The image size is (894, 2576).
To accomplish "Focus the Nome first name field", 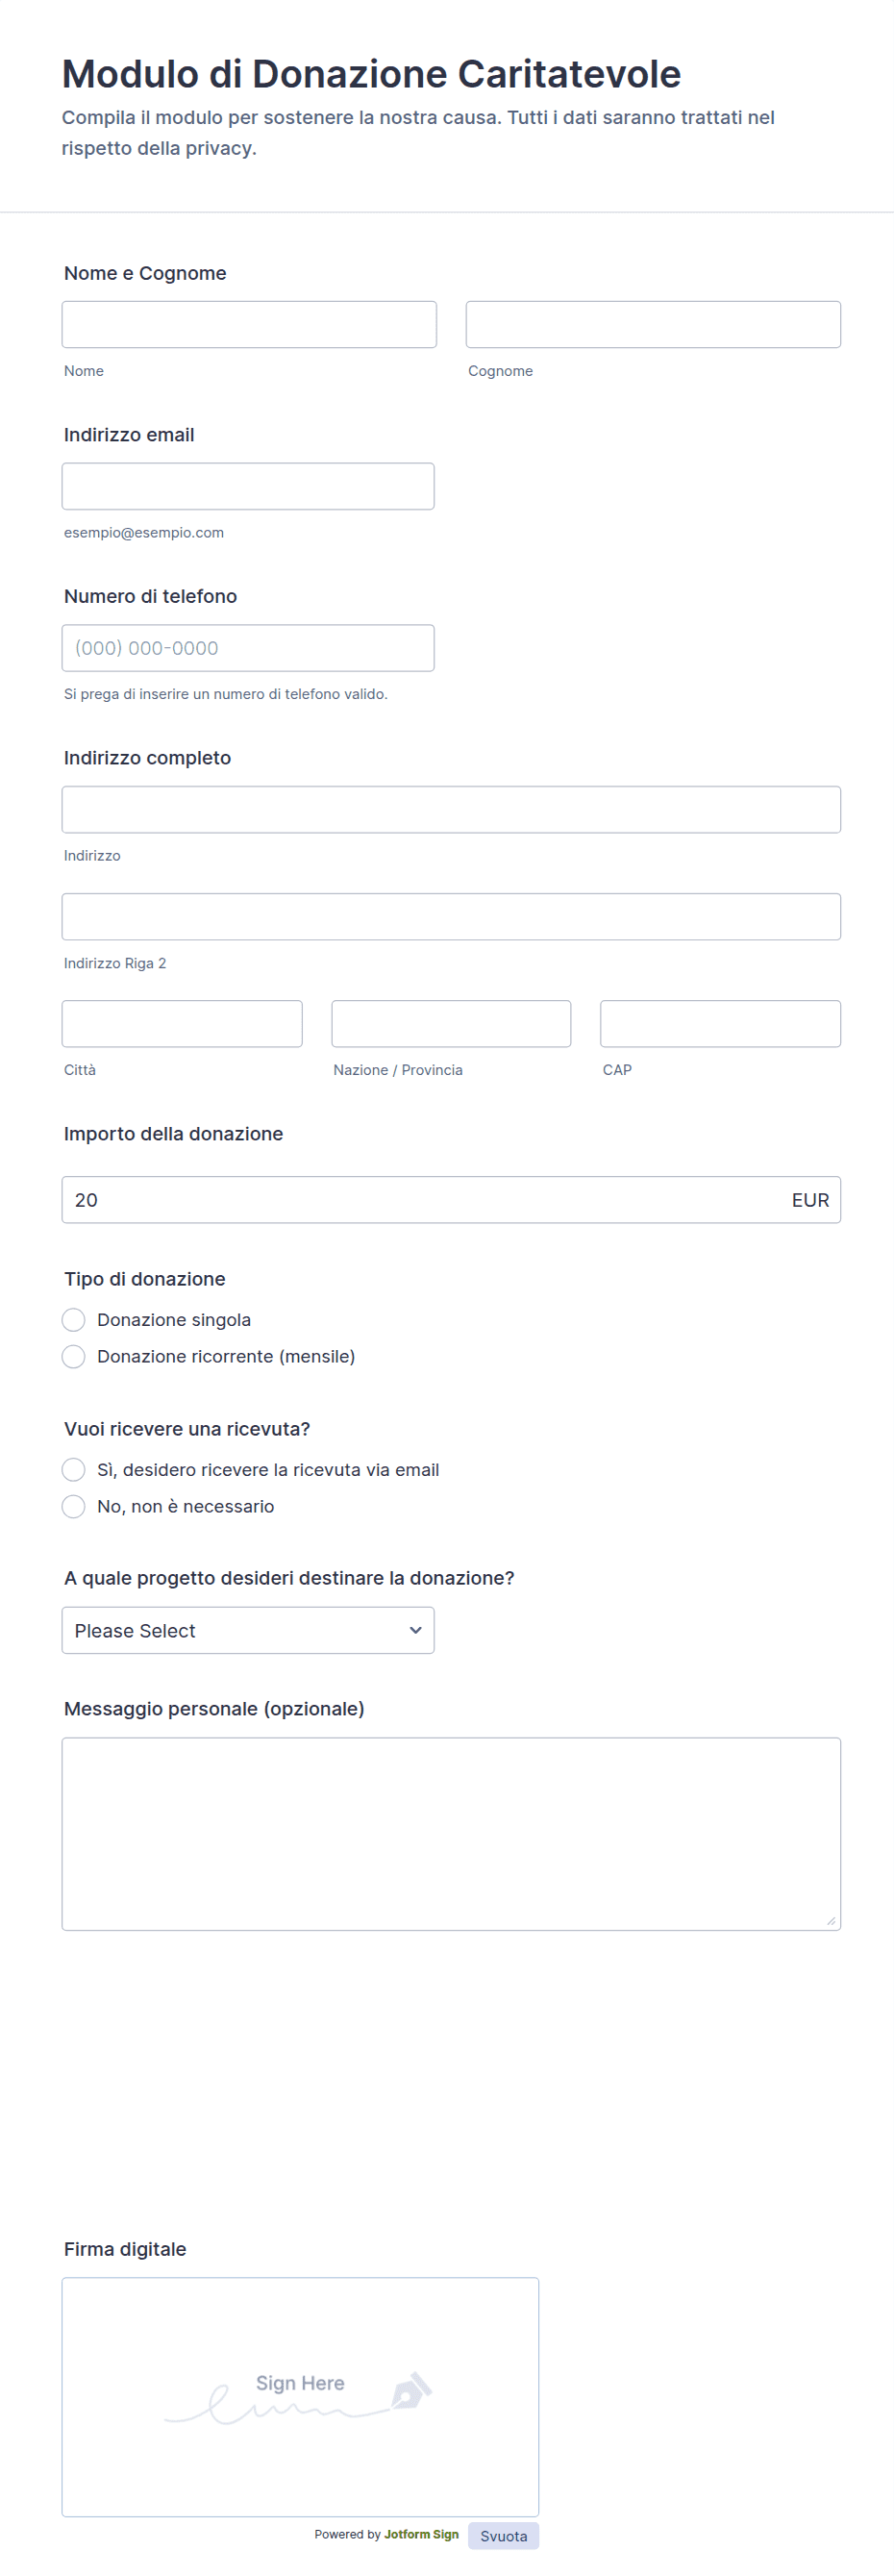I will click(x=249, y=325).
